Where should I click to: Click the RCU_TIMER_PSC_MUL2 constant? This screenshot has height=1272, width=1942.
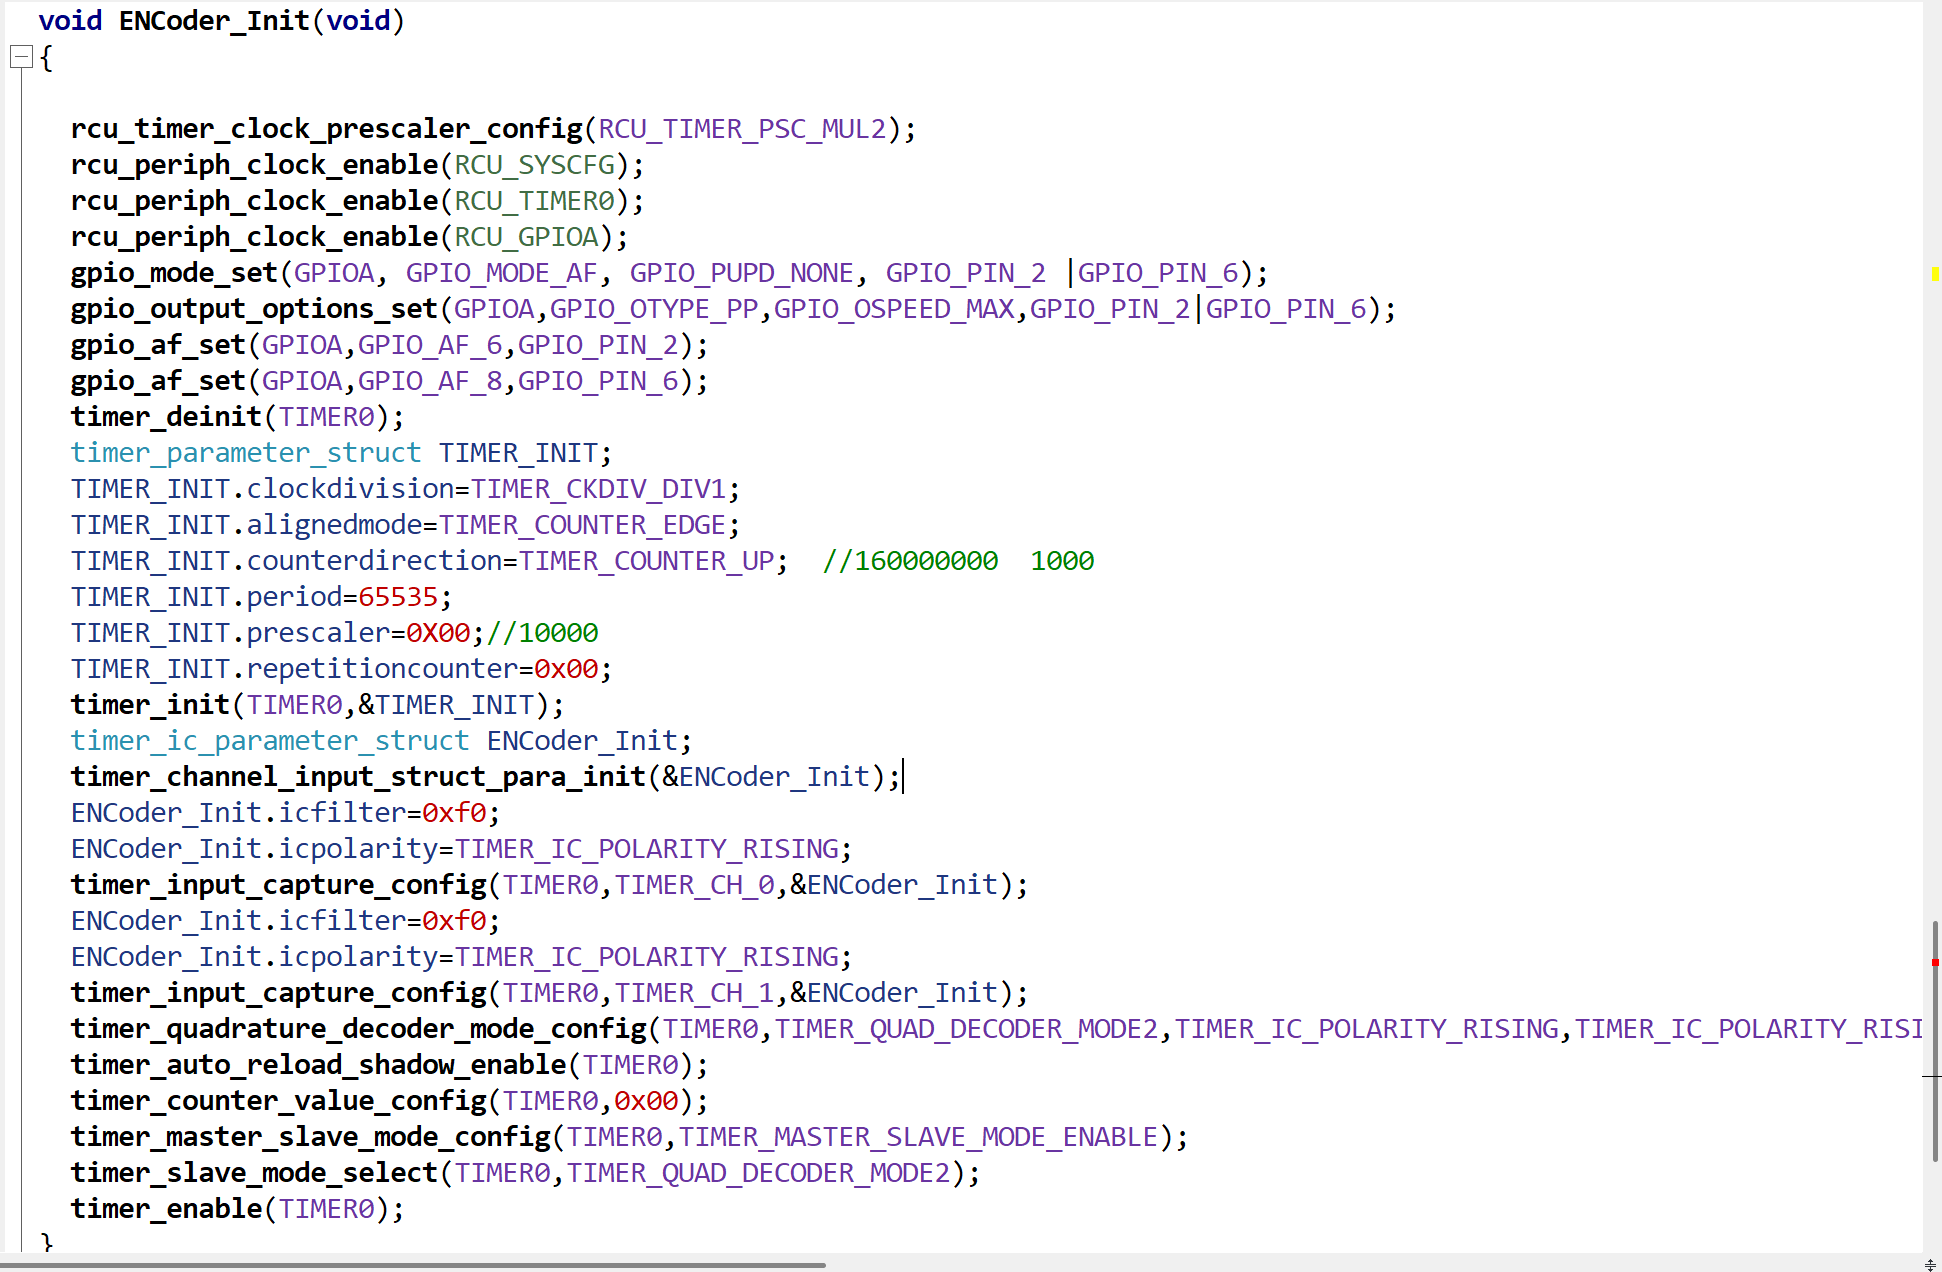click(742, 129)
